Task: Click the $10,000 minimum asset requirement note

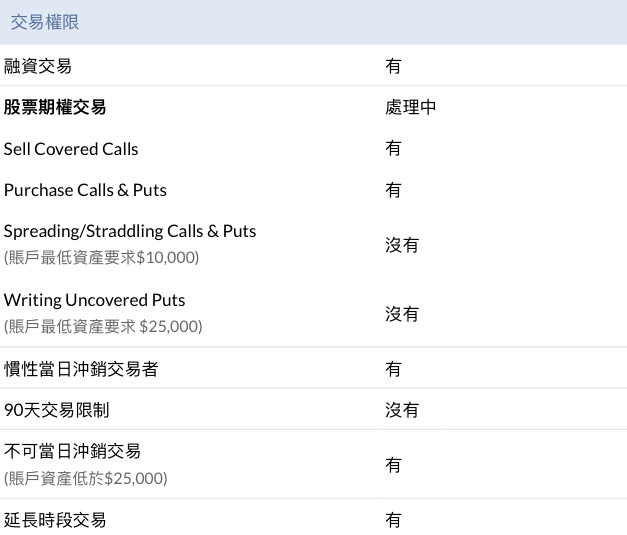Action: (102, 258)
